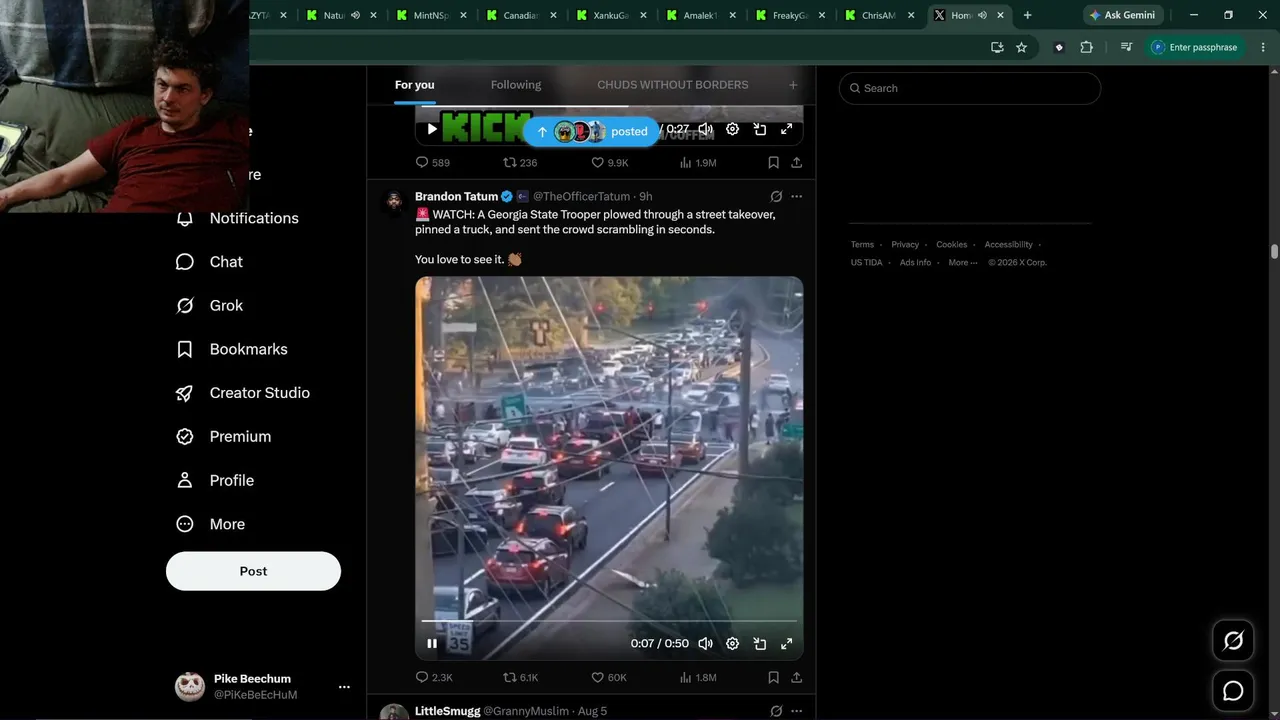This screenshot has width=1280, height=720.
Task: Click the Ask Gemini button
Action: pos(1123,15)
